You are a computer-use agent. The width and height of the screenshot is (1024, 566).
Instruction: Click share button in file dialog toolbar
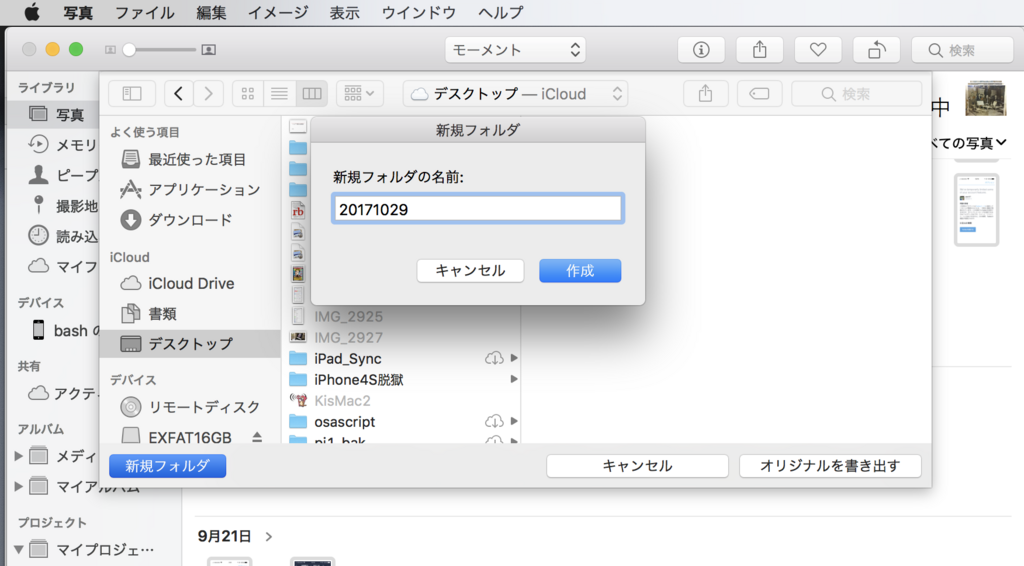click(705, 93)
